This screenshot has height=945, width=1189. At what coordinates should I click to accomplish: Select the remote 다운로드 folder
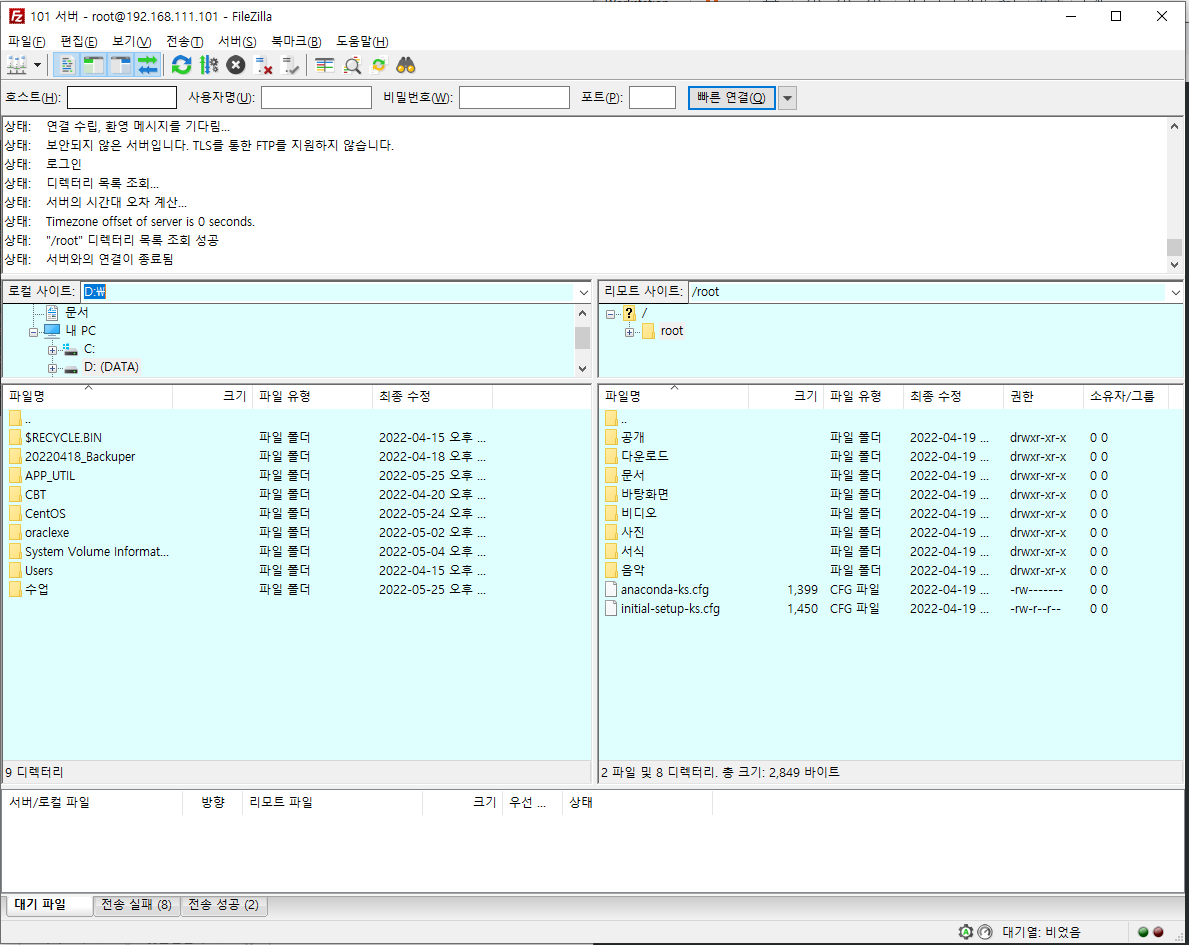[645, 457]
